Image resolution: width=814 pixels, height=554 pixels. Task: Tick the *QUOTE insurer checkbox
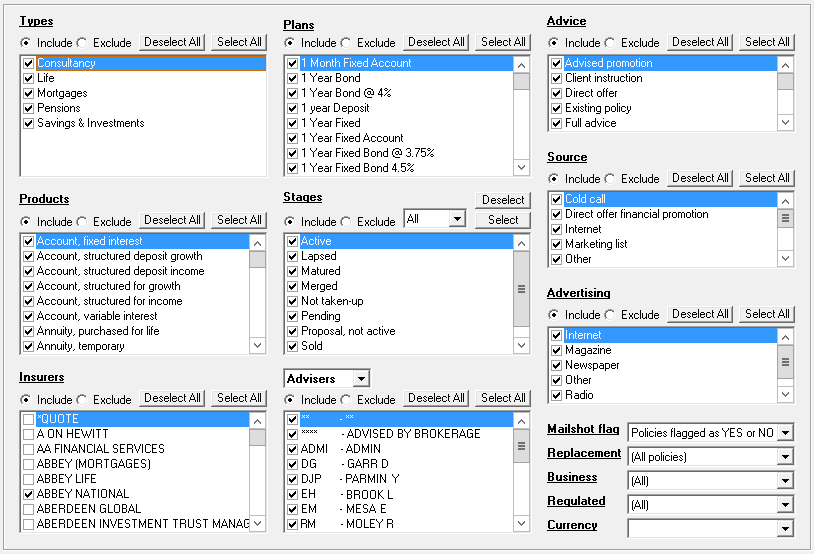(29, 419)
